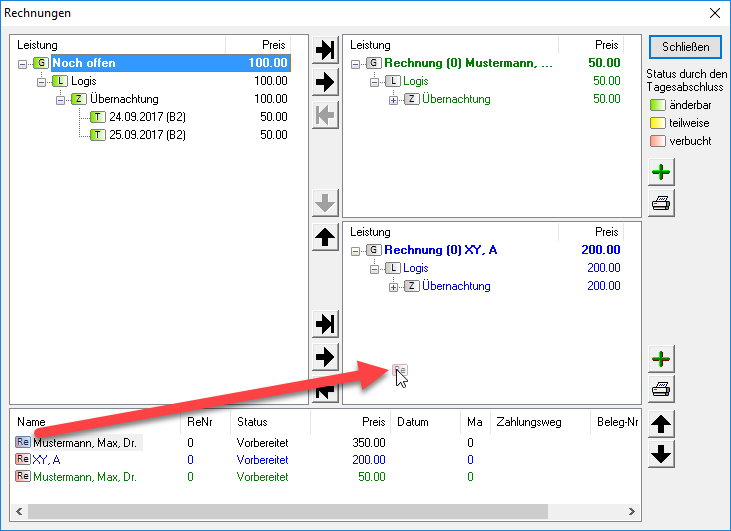Image resolution: width=731 pixels, height=531 pixels.
Task: Select Rechnung (0) Mustermann tree row
Action: (x=468, y=63)
